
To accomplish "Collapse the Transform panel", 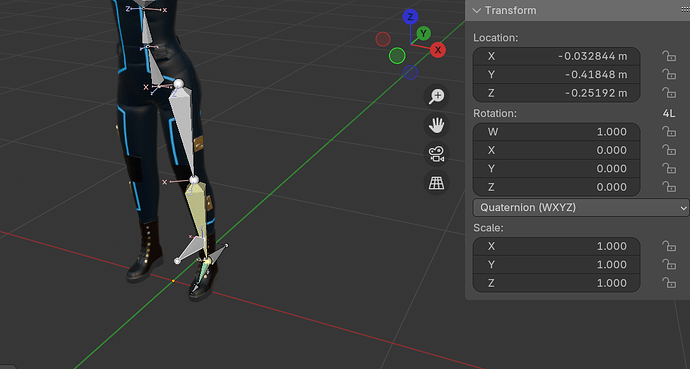I will coord(477,11).
